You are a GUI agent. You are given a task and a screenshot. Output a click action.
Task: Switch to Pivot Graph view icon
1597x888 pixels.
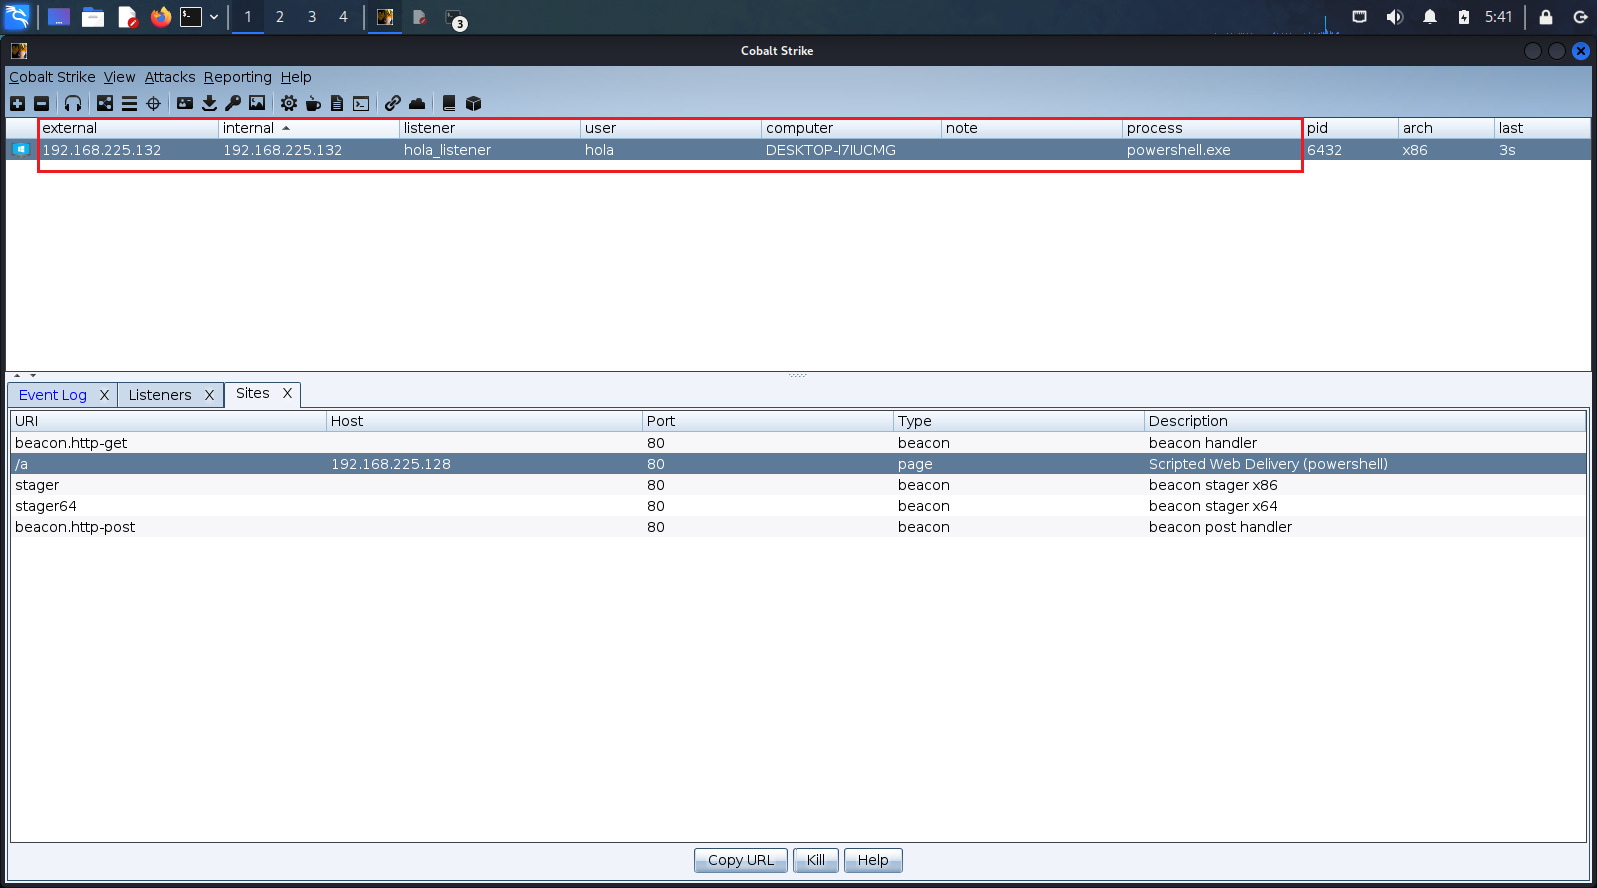[105, 103]
